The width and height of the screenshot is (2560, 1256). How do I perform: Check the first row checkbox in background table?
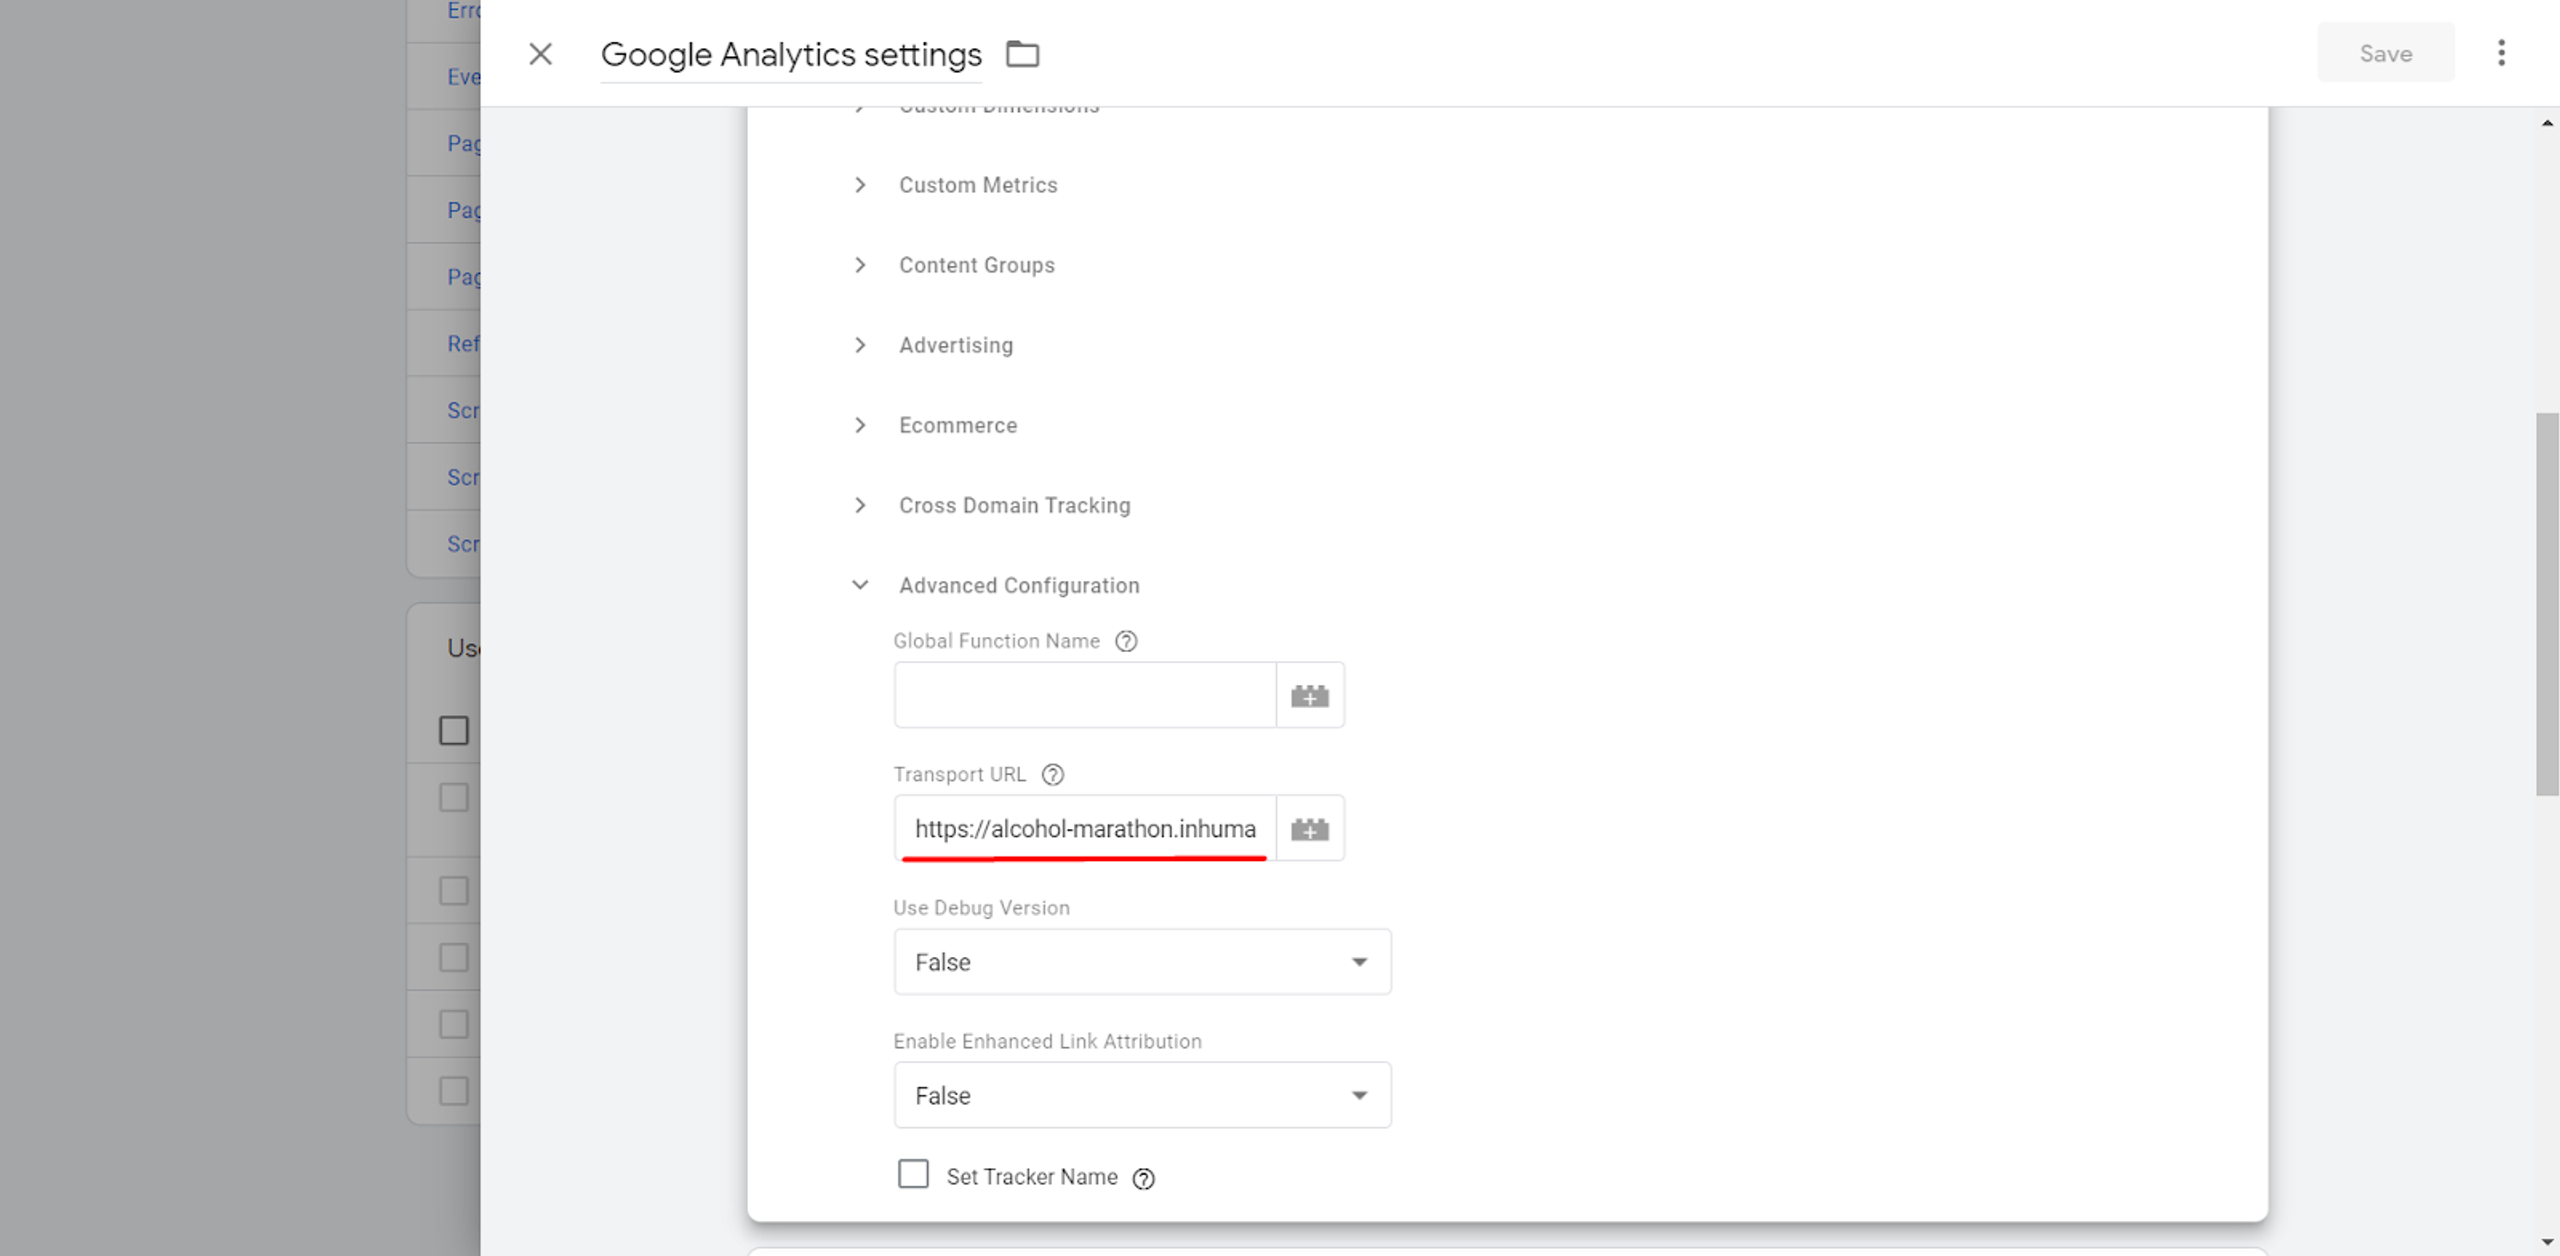(454, 798)
